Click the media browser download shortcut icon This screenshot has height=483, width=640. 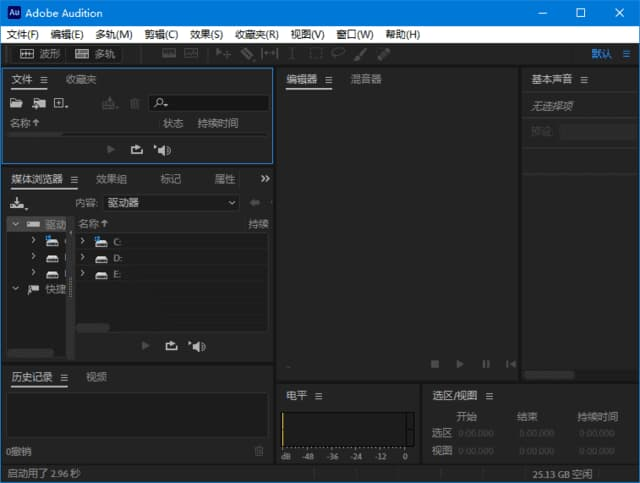(x=17, y=202)
